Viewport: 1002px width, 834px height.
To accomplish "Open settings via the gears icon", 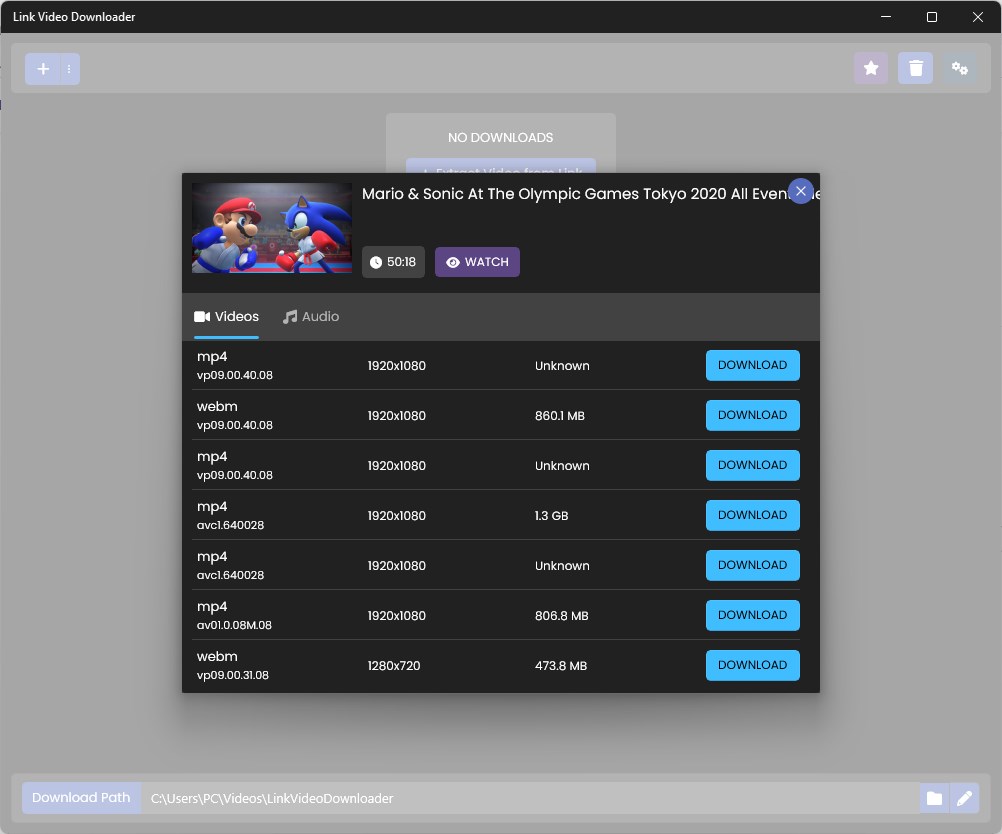I will click(x=960, y=68).
